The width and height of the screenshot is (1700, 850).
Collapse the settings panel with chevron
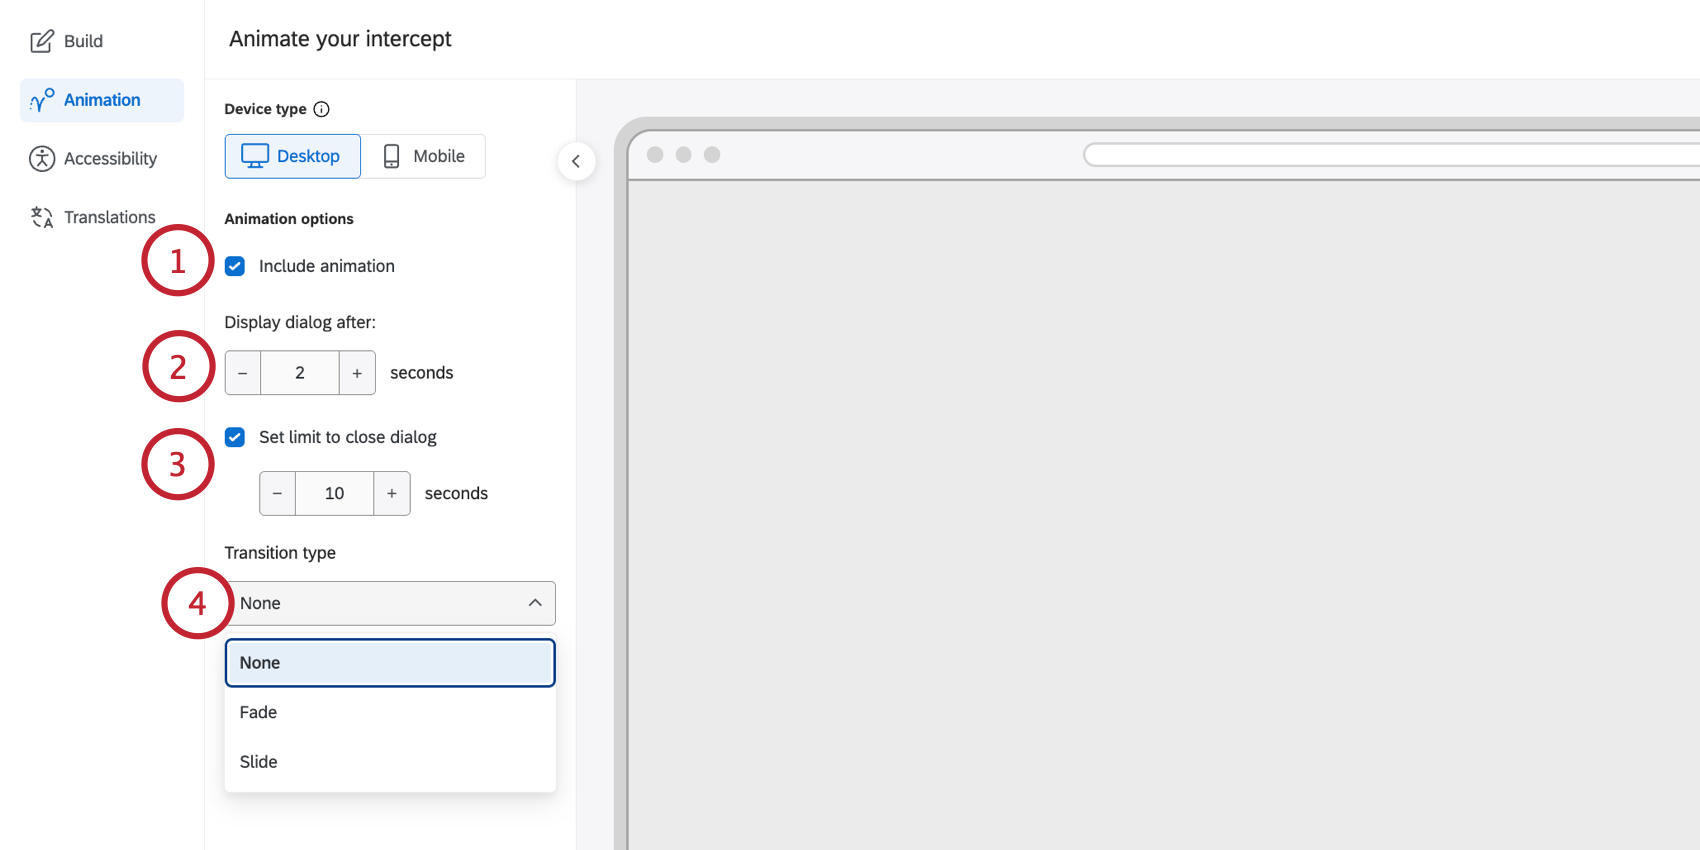click(576, 161)
